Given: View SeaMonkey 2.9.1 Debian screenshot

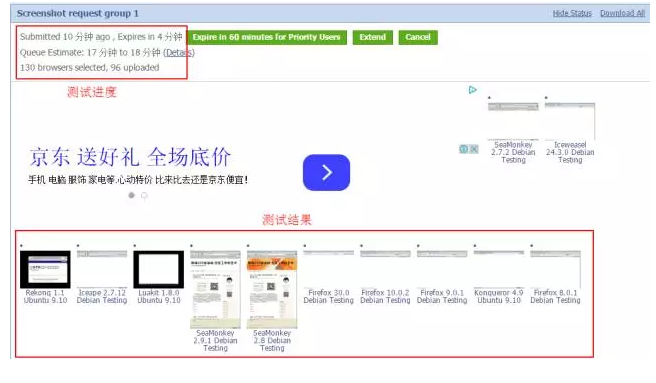Looking at the screenshot, I should [215, 290].
